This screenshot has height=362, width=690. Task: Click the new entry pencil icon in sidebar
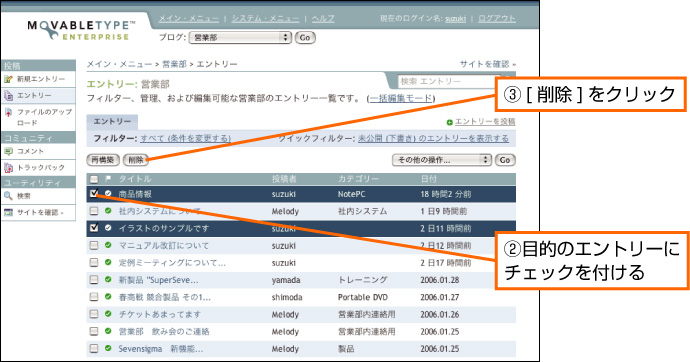[x=8, y=79]
